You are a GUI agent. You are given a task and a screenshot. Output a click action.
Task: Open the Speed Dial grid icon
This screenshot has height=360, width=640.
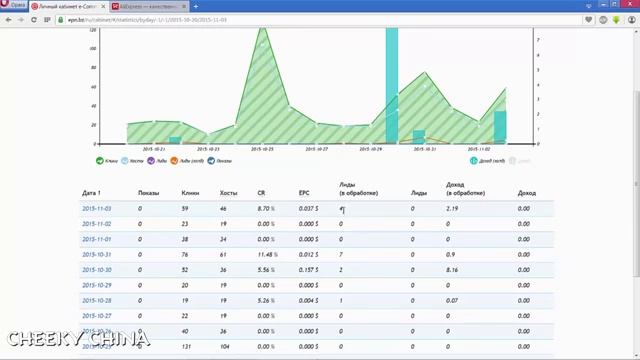click(47, 20)
